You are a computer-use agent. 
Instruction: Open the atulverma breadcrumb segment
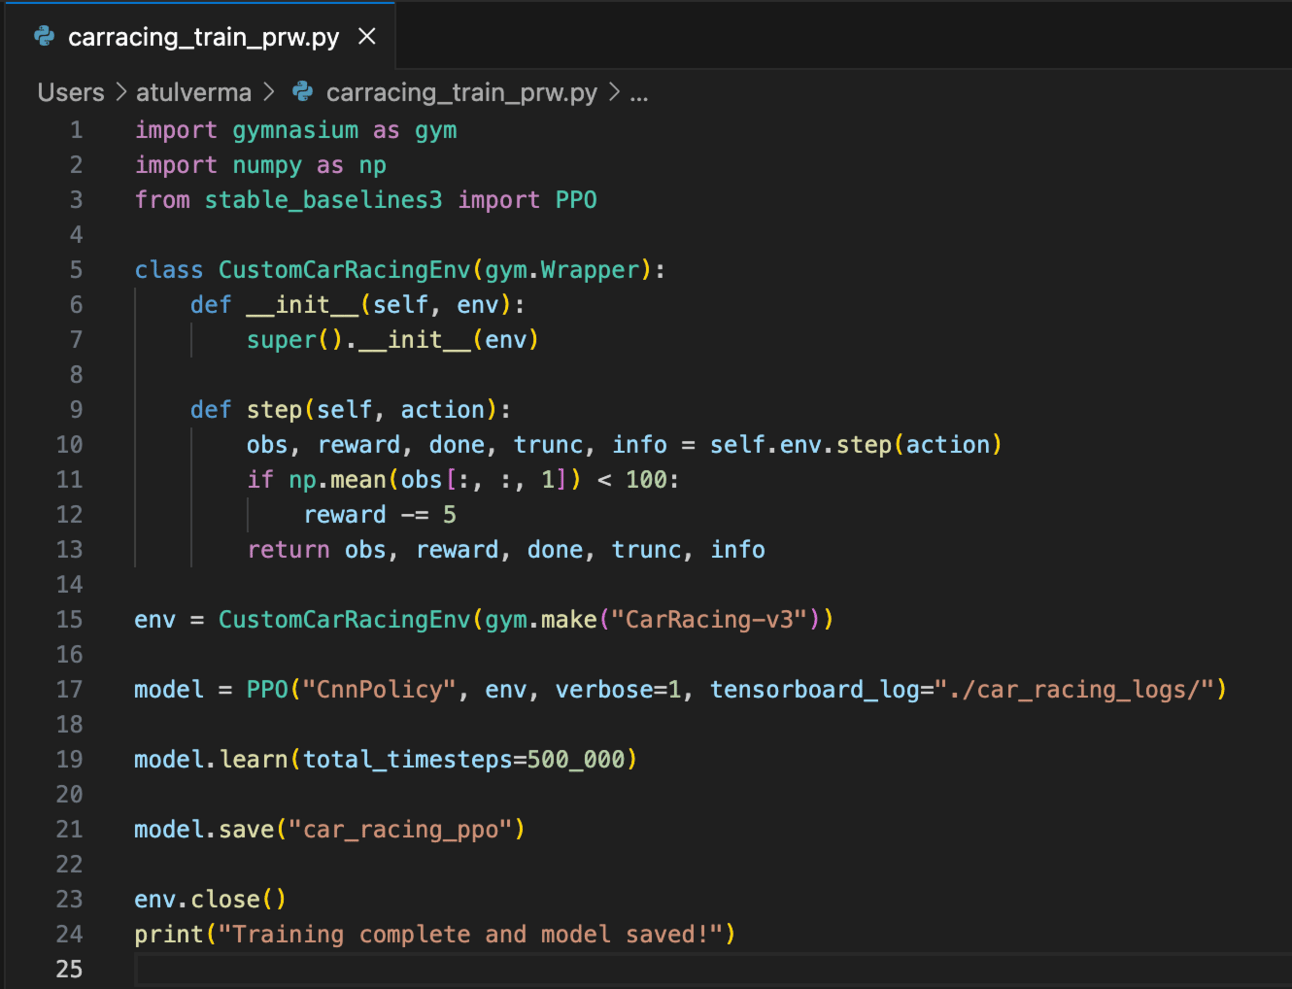pyautogui.click(x=194, y=93)
